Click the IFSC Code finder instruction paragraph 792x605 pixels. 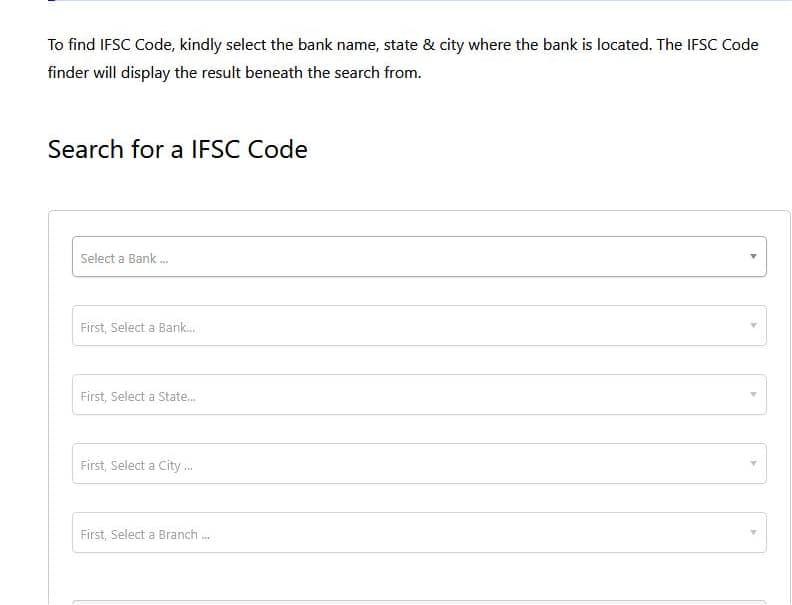click(x=403, y=58)
